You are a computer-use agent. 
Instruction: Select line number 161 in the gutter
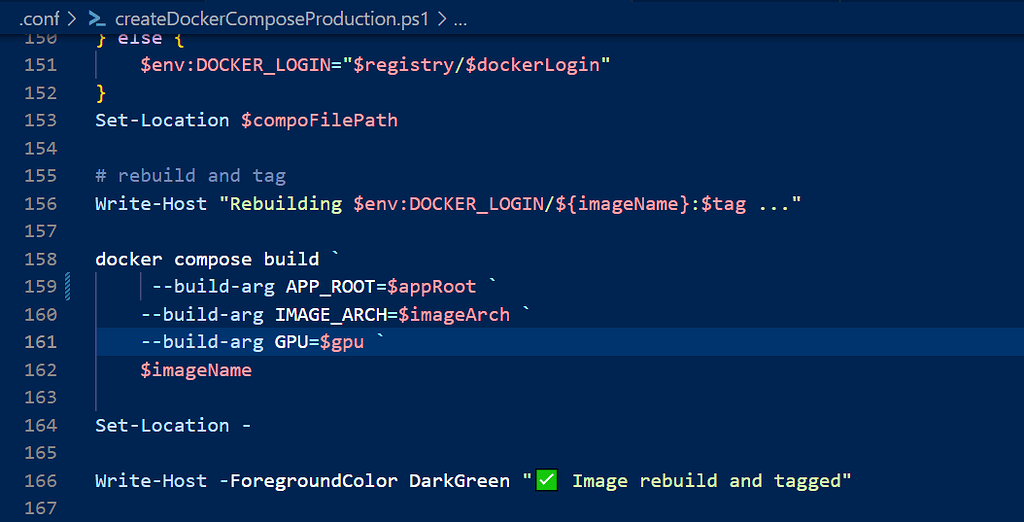[x=40, y=342]
